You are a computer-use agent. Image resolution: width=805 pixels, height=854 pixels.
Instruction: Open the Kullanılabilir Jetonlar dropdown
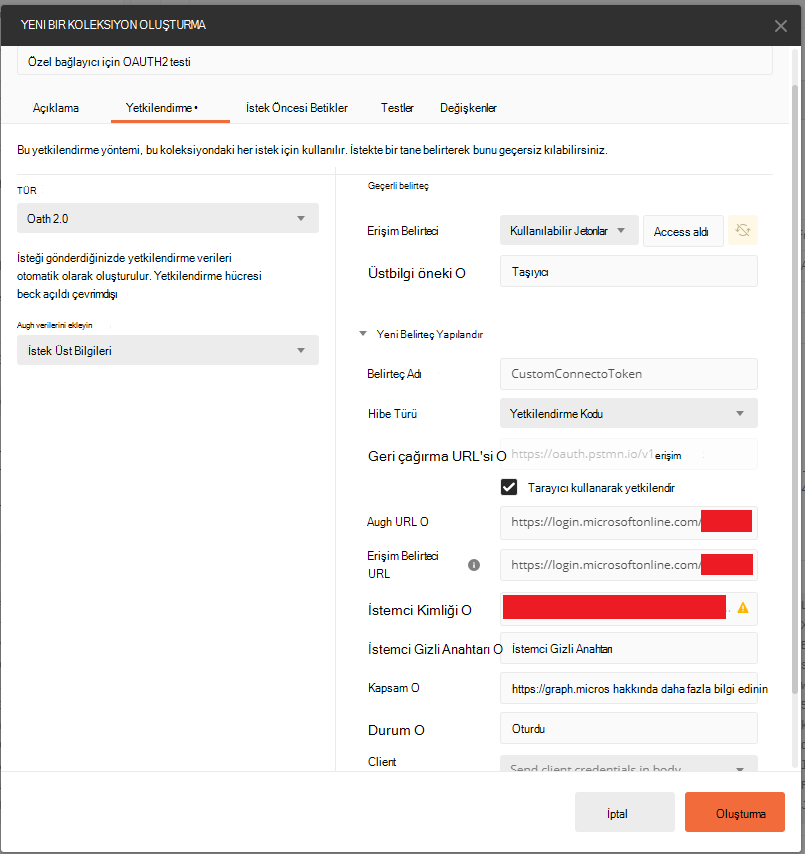pos(569,230)
